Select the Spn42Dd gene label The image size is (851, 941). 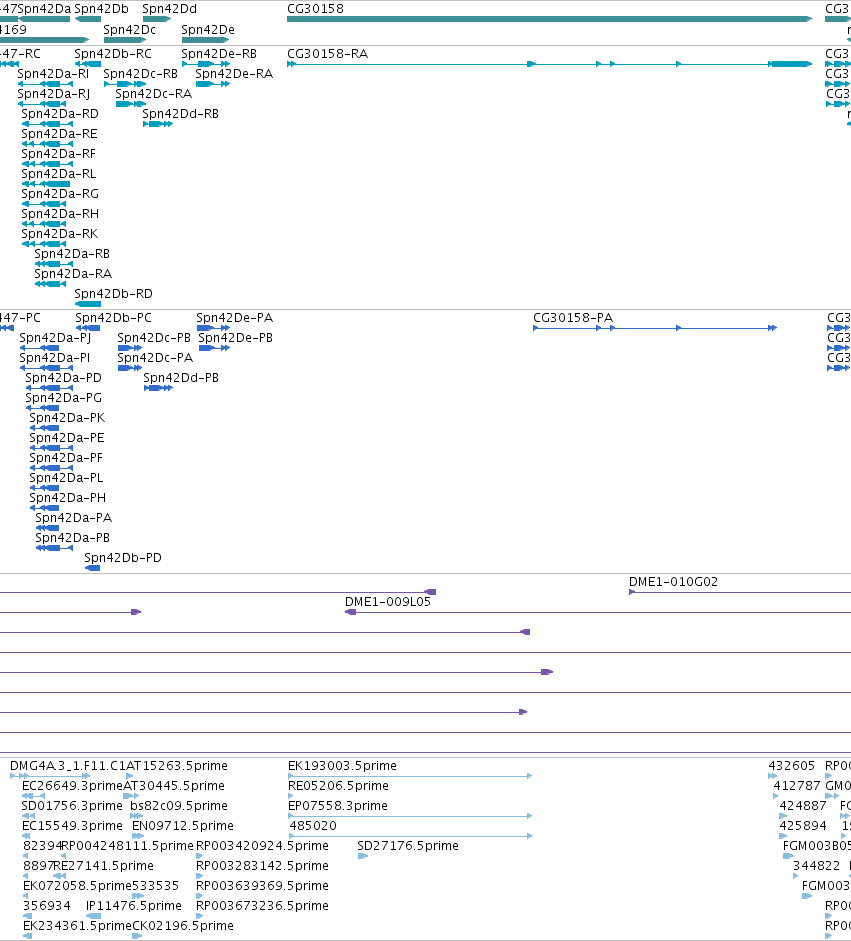[x=169, y=9]
